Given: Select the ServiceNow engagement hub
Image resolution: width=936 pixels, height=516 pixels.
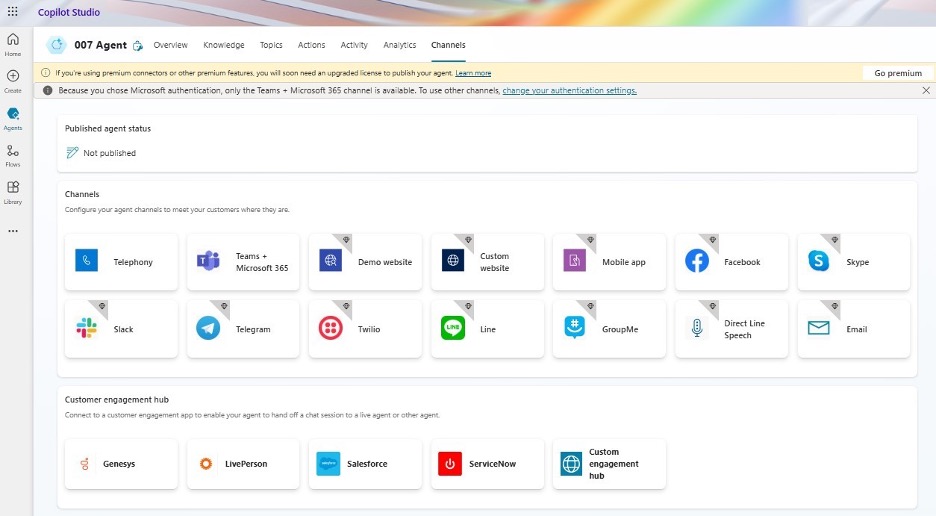Looking at the screenshot, I should tap(487, 463).
